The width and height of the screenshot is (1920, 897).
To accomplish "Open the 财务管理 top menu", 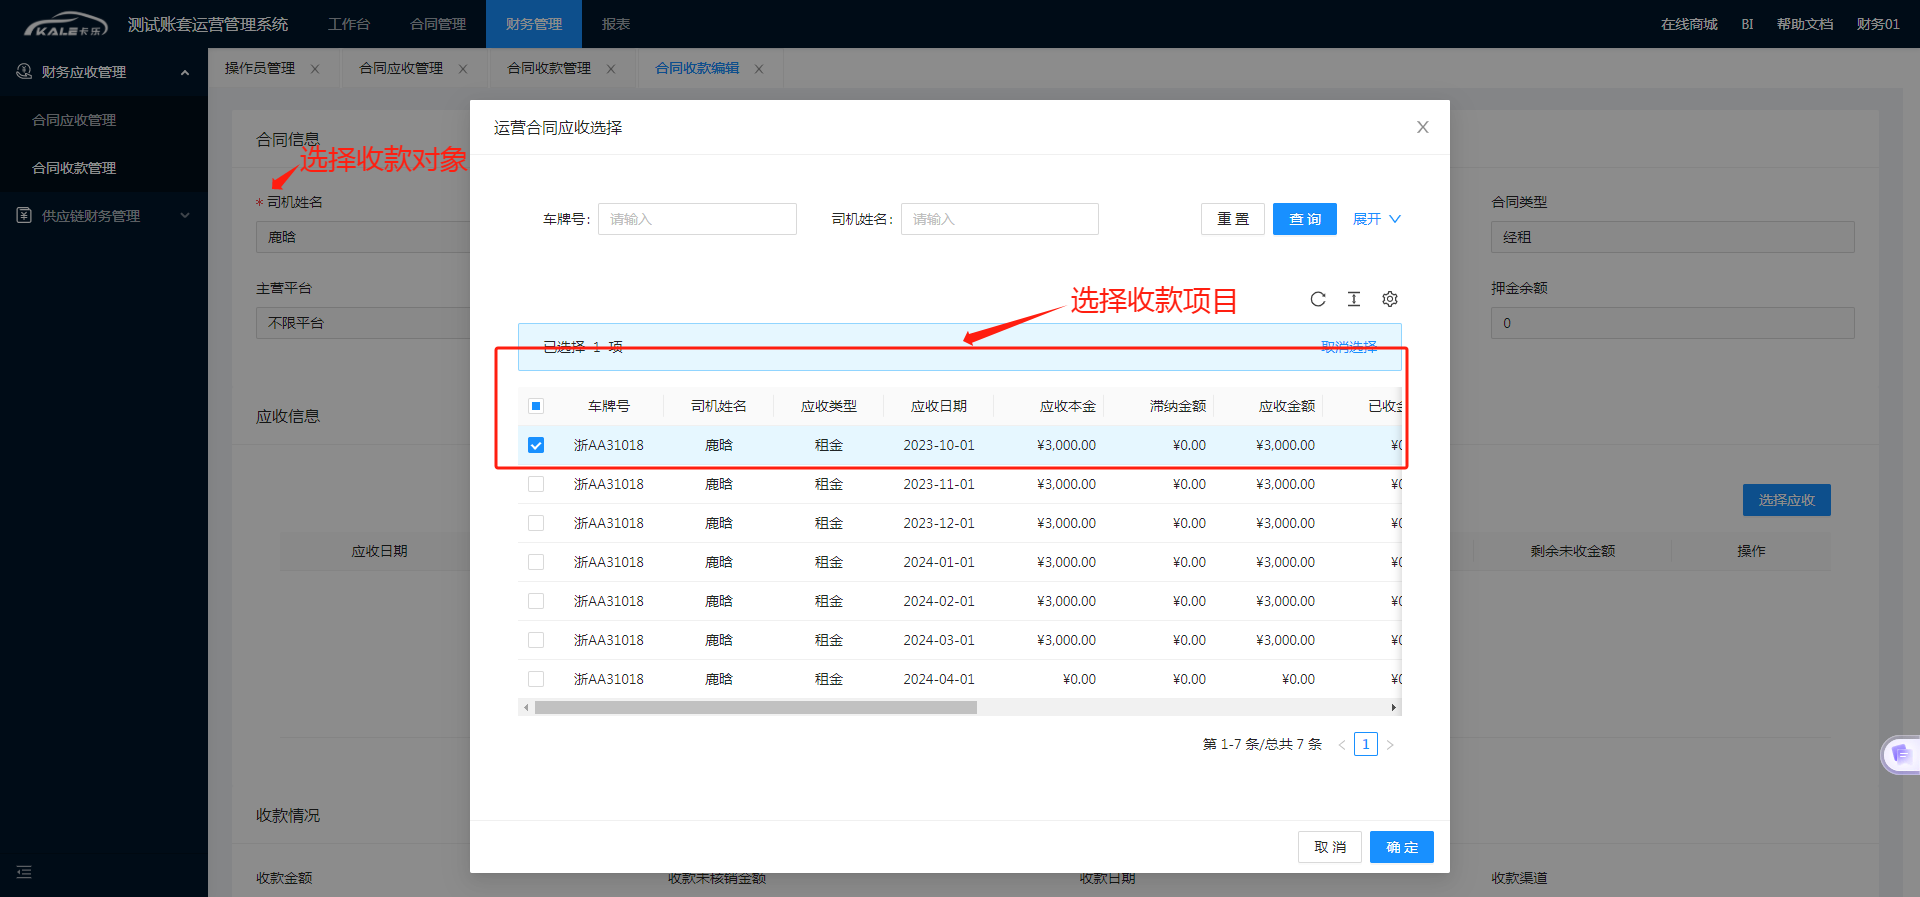I will tap(534, 24).
